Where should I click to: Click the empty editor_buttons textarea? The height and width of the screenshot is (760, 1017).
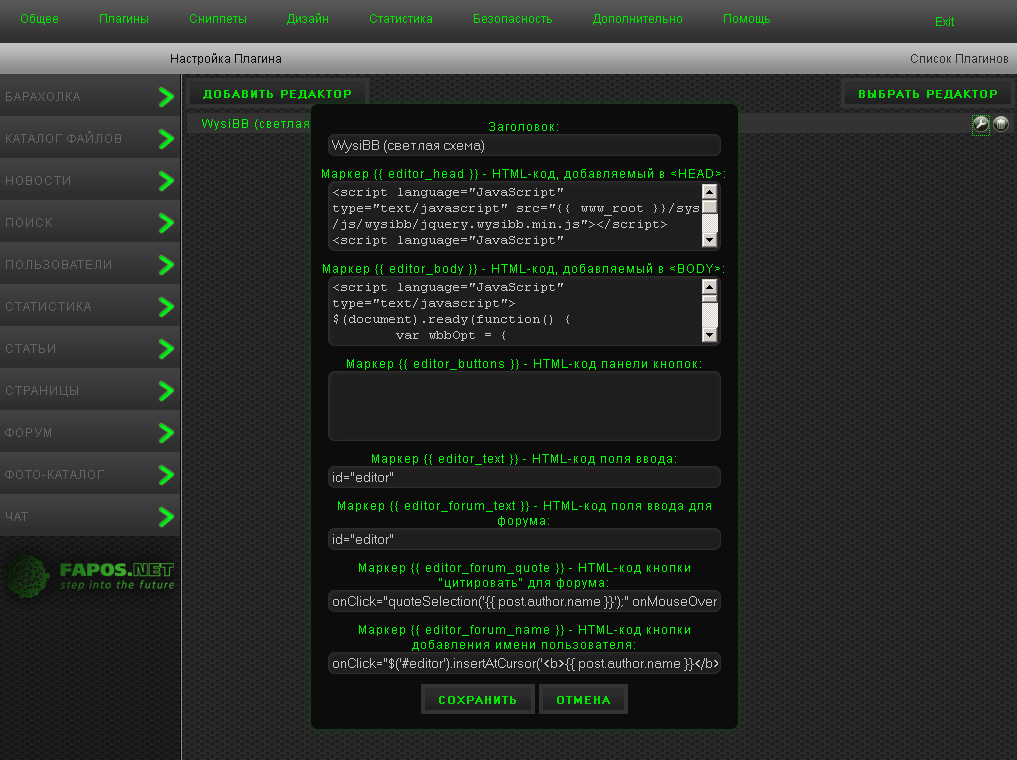coord(524,406)
